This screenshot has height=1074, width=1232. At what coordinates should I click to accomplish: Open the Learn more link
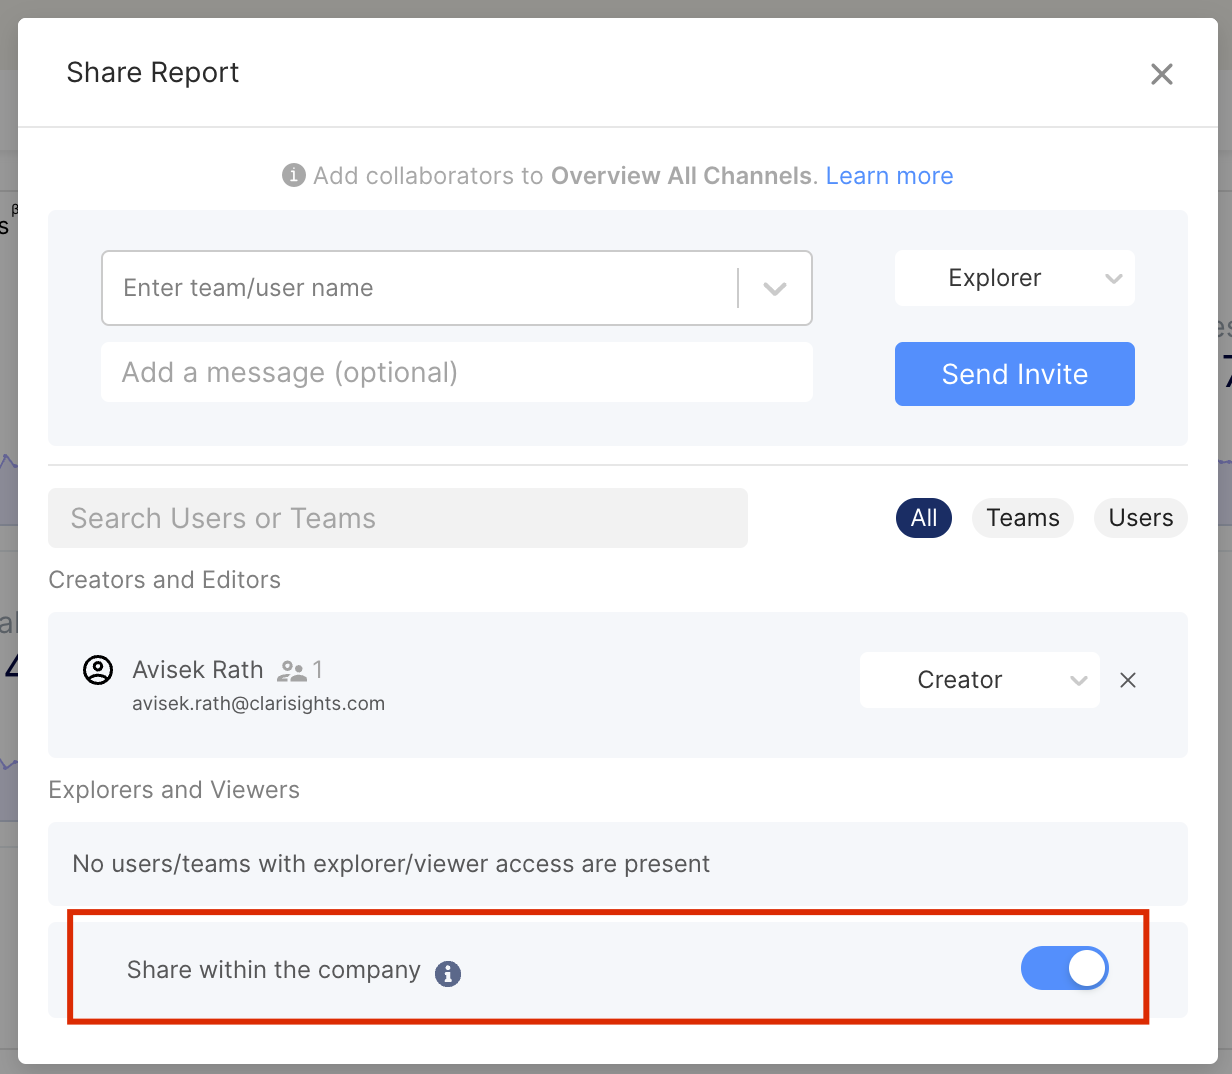tap(889, 176)
